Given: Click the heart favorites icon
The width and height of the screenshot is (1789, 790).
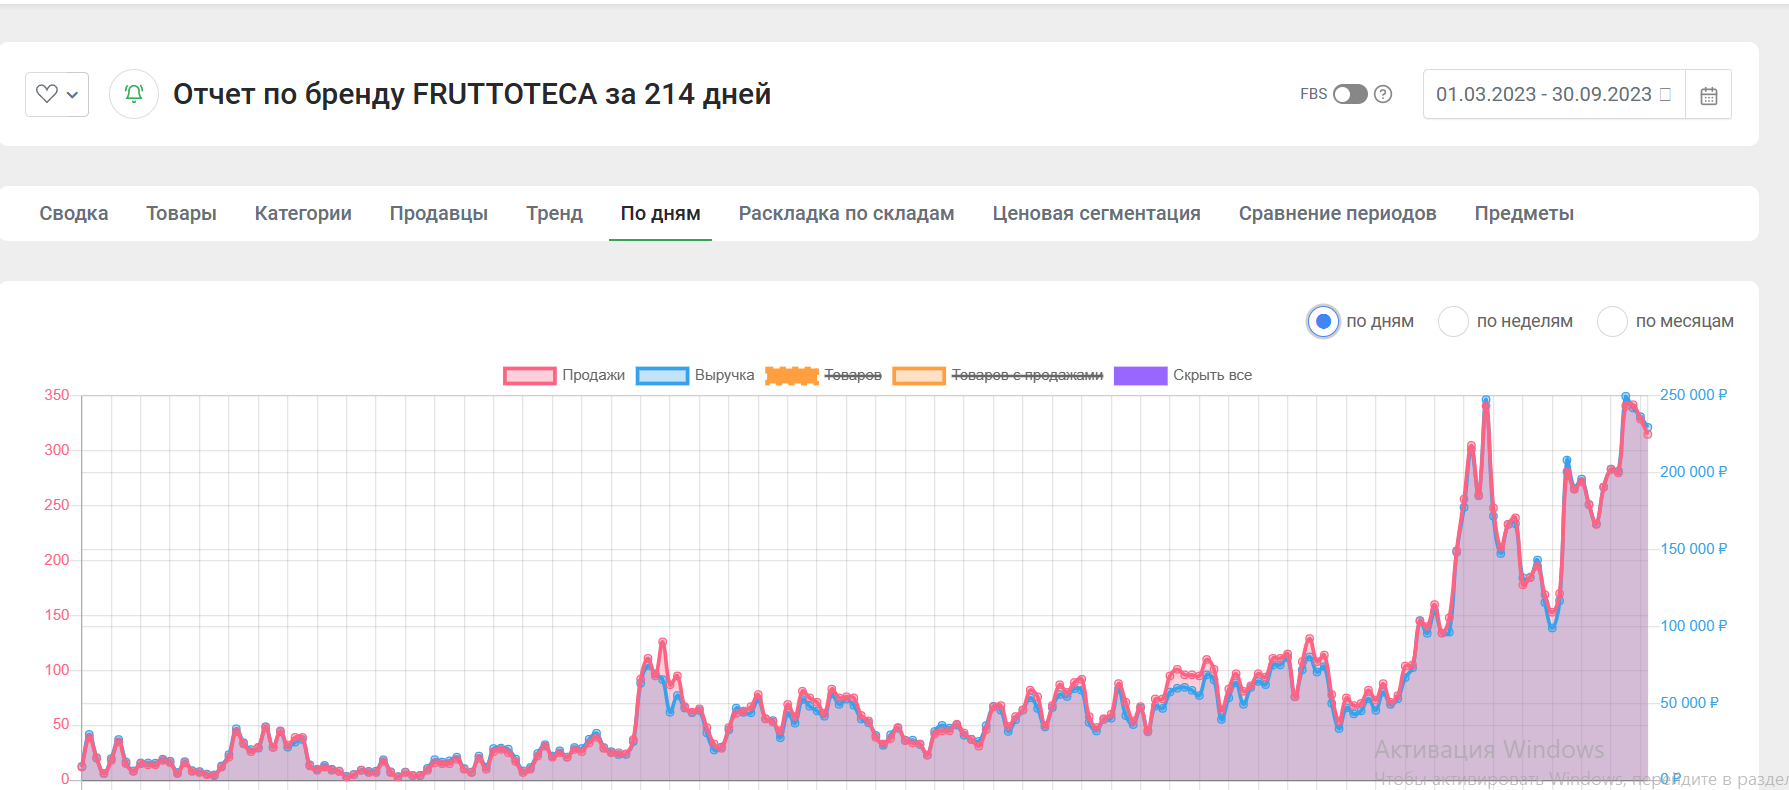Looking at the screenshot, I should point(46,94).
